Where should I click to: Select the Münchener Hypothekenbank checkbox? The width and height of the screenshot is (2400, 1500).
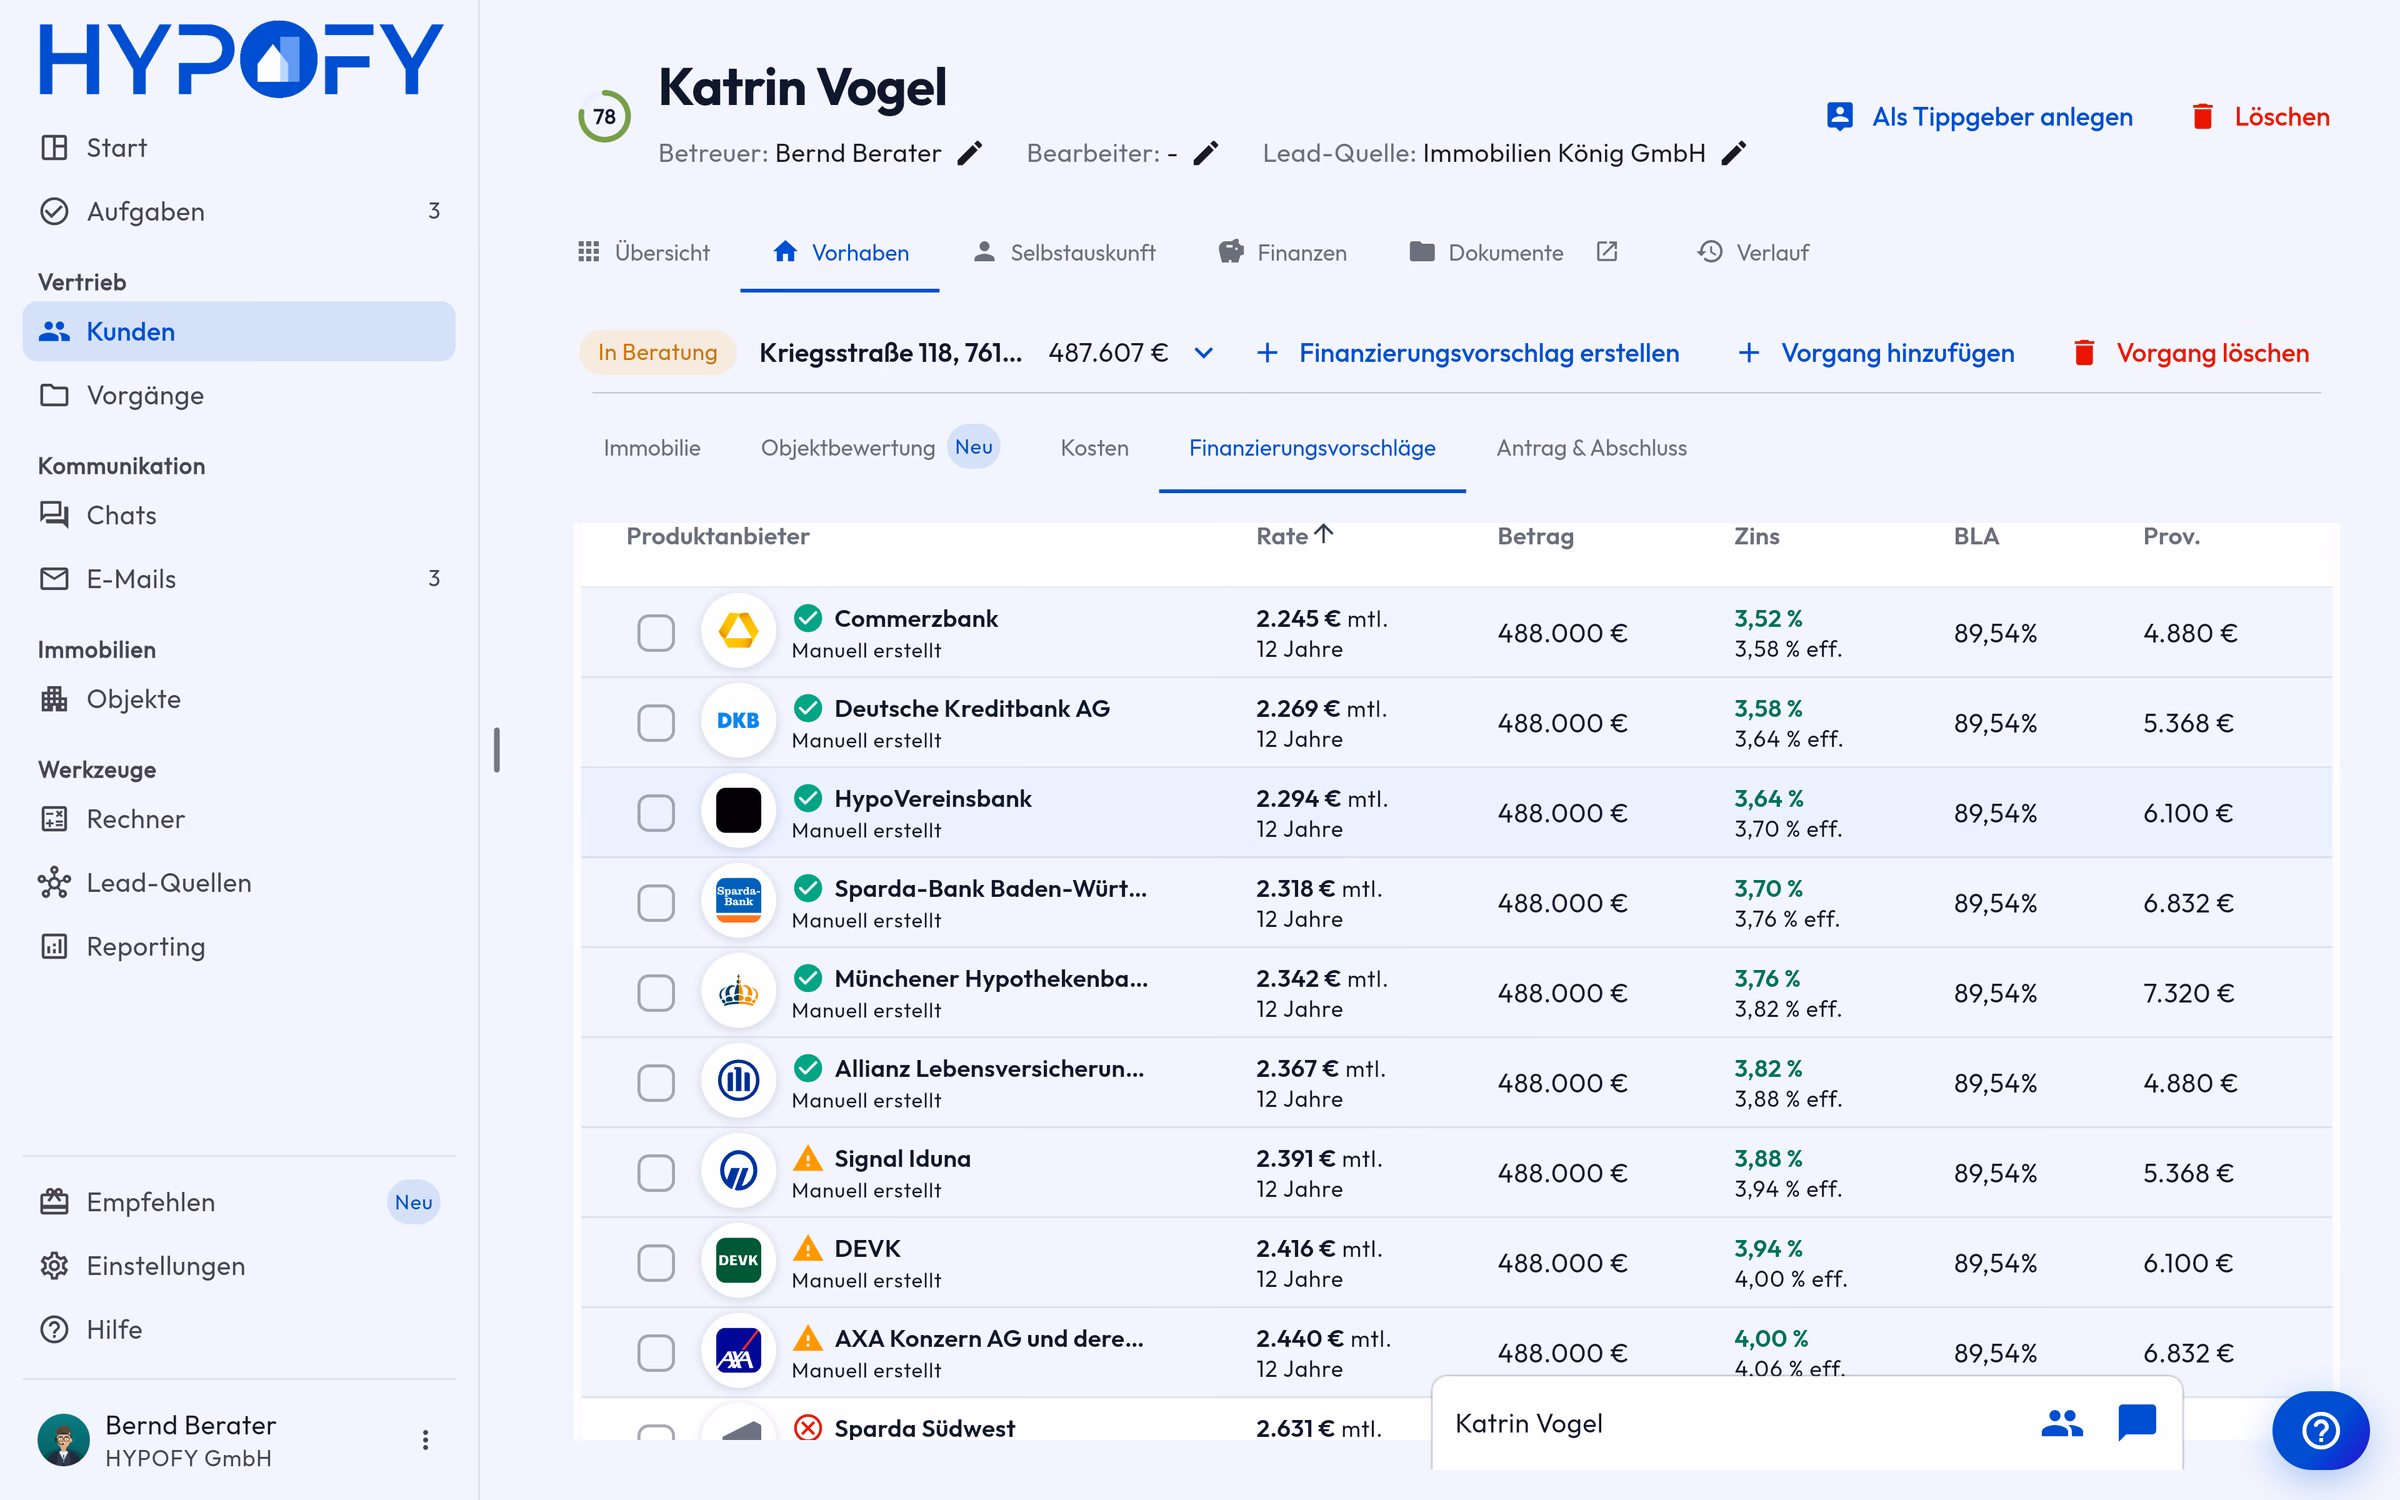(656, 992)
